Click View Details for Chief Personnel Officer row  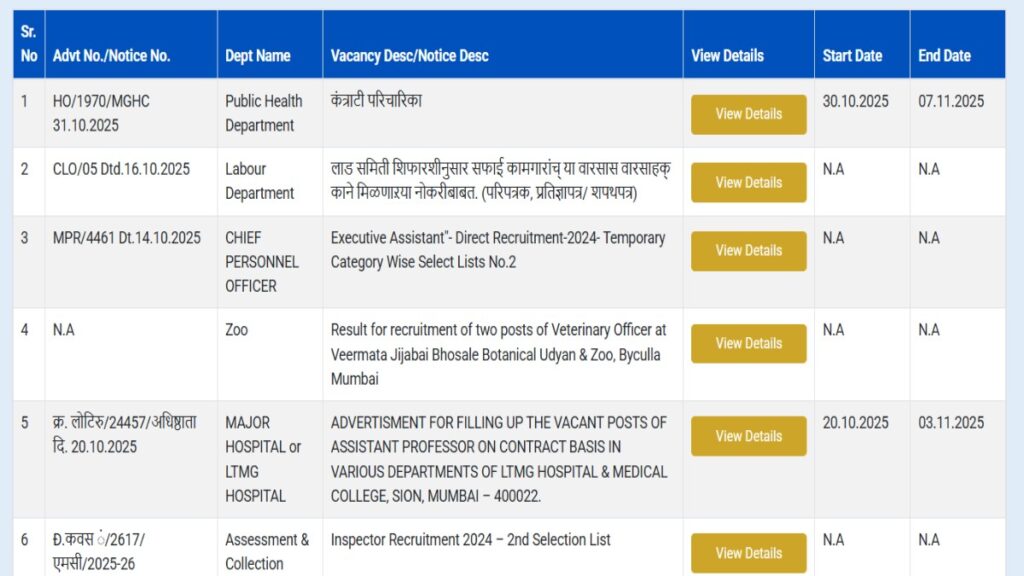click(x=748, y=251)
